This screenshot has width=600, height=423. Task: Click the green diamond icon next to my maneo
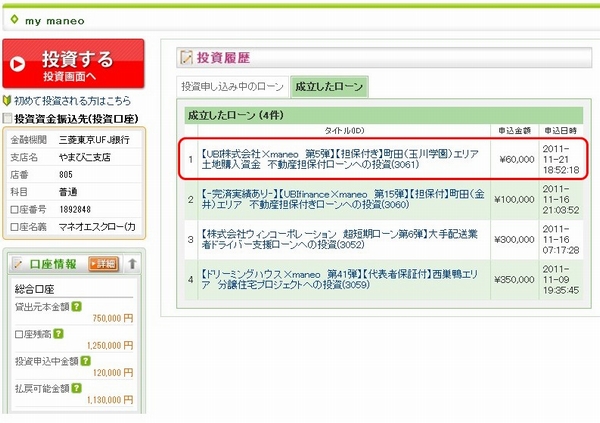point(14,19)
